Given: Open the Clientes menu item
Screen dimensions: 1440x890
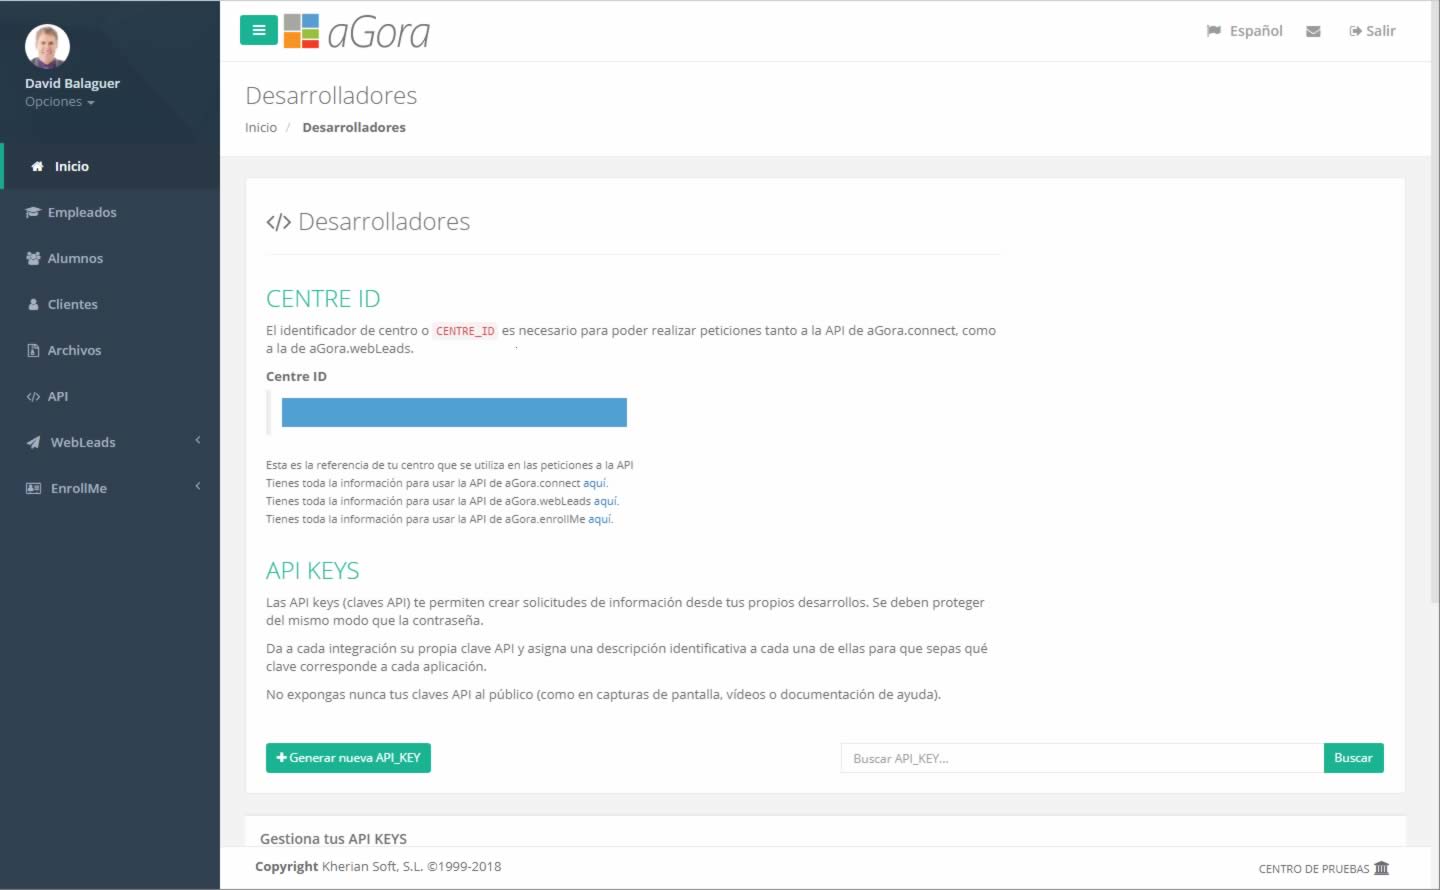Looking at the screenshot, I should (x=110, y=304).
